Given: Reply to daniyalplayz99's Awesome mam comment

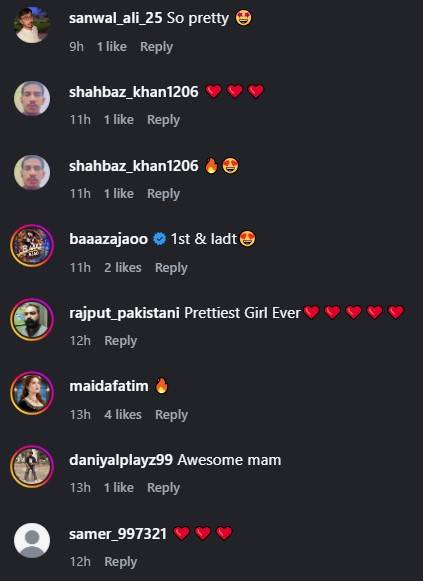Looking at the screenshot, I should 163,488.
